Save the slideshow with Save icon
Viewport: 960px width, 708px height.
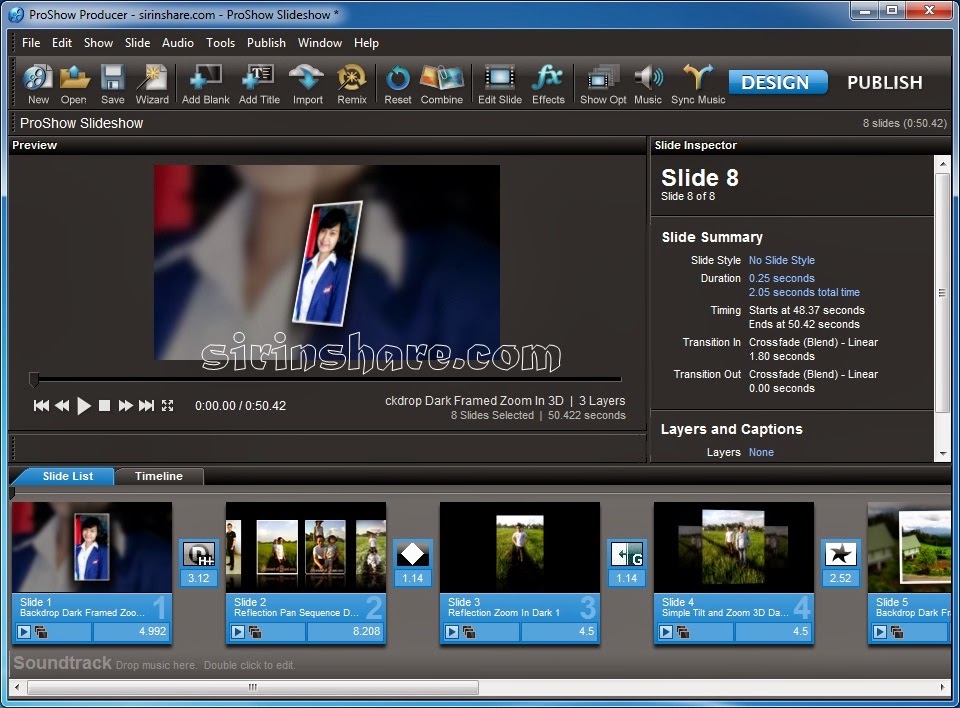pos(113,84)
